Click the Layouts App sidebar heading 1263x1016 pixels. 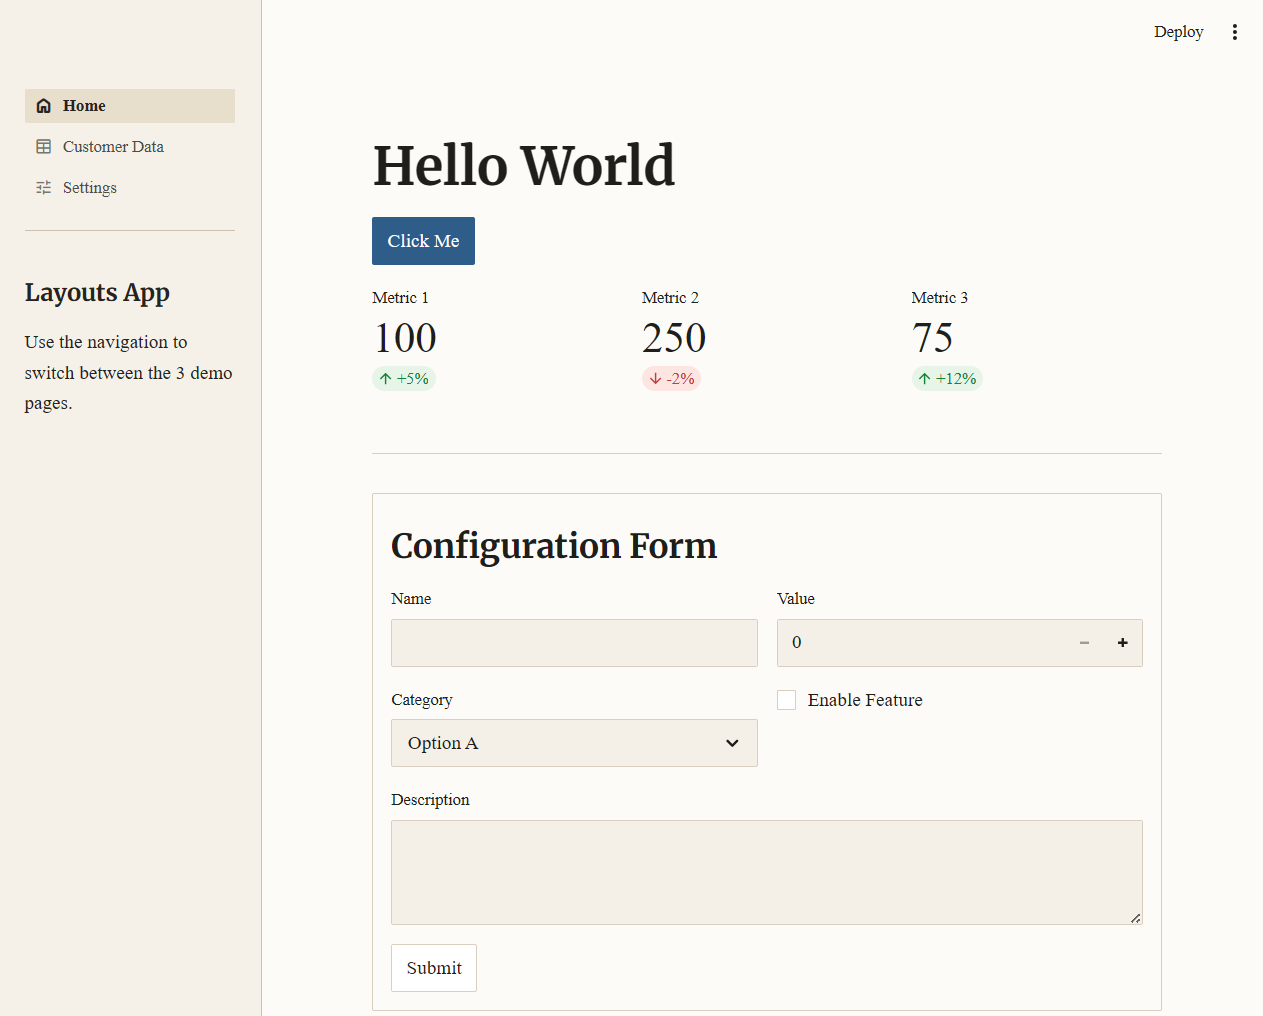(97, 293)
